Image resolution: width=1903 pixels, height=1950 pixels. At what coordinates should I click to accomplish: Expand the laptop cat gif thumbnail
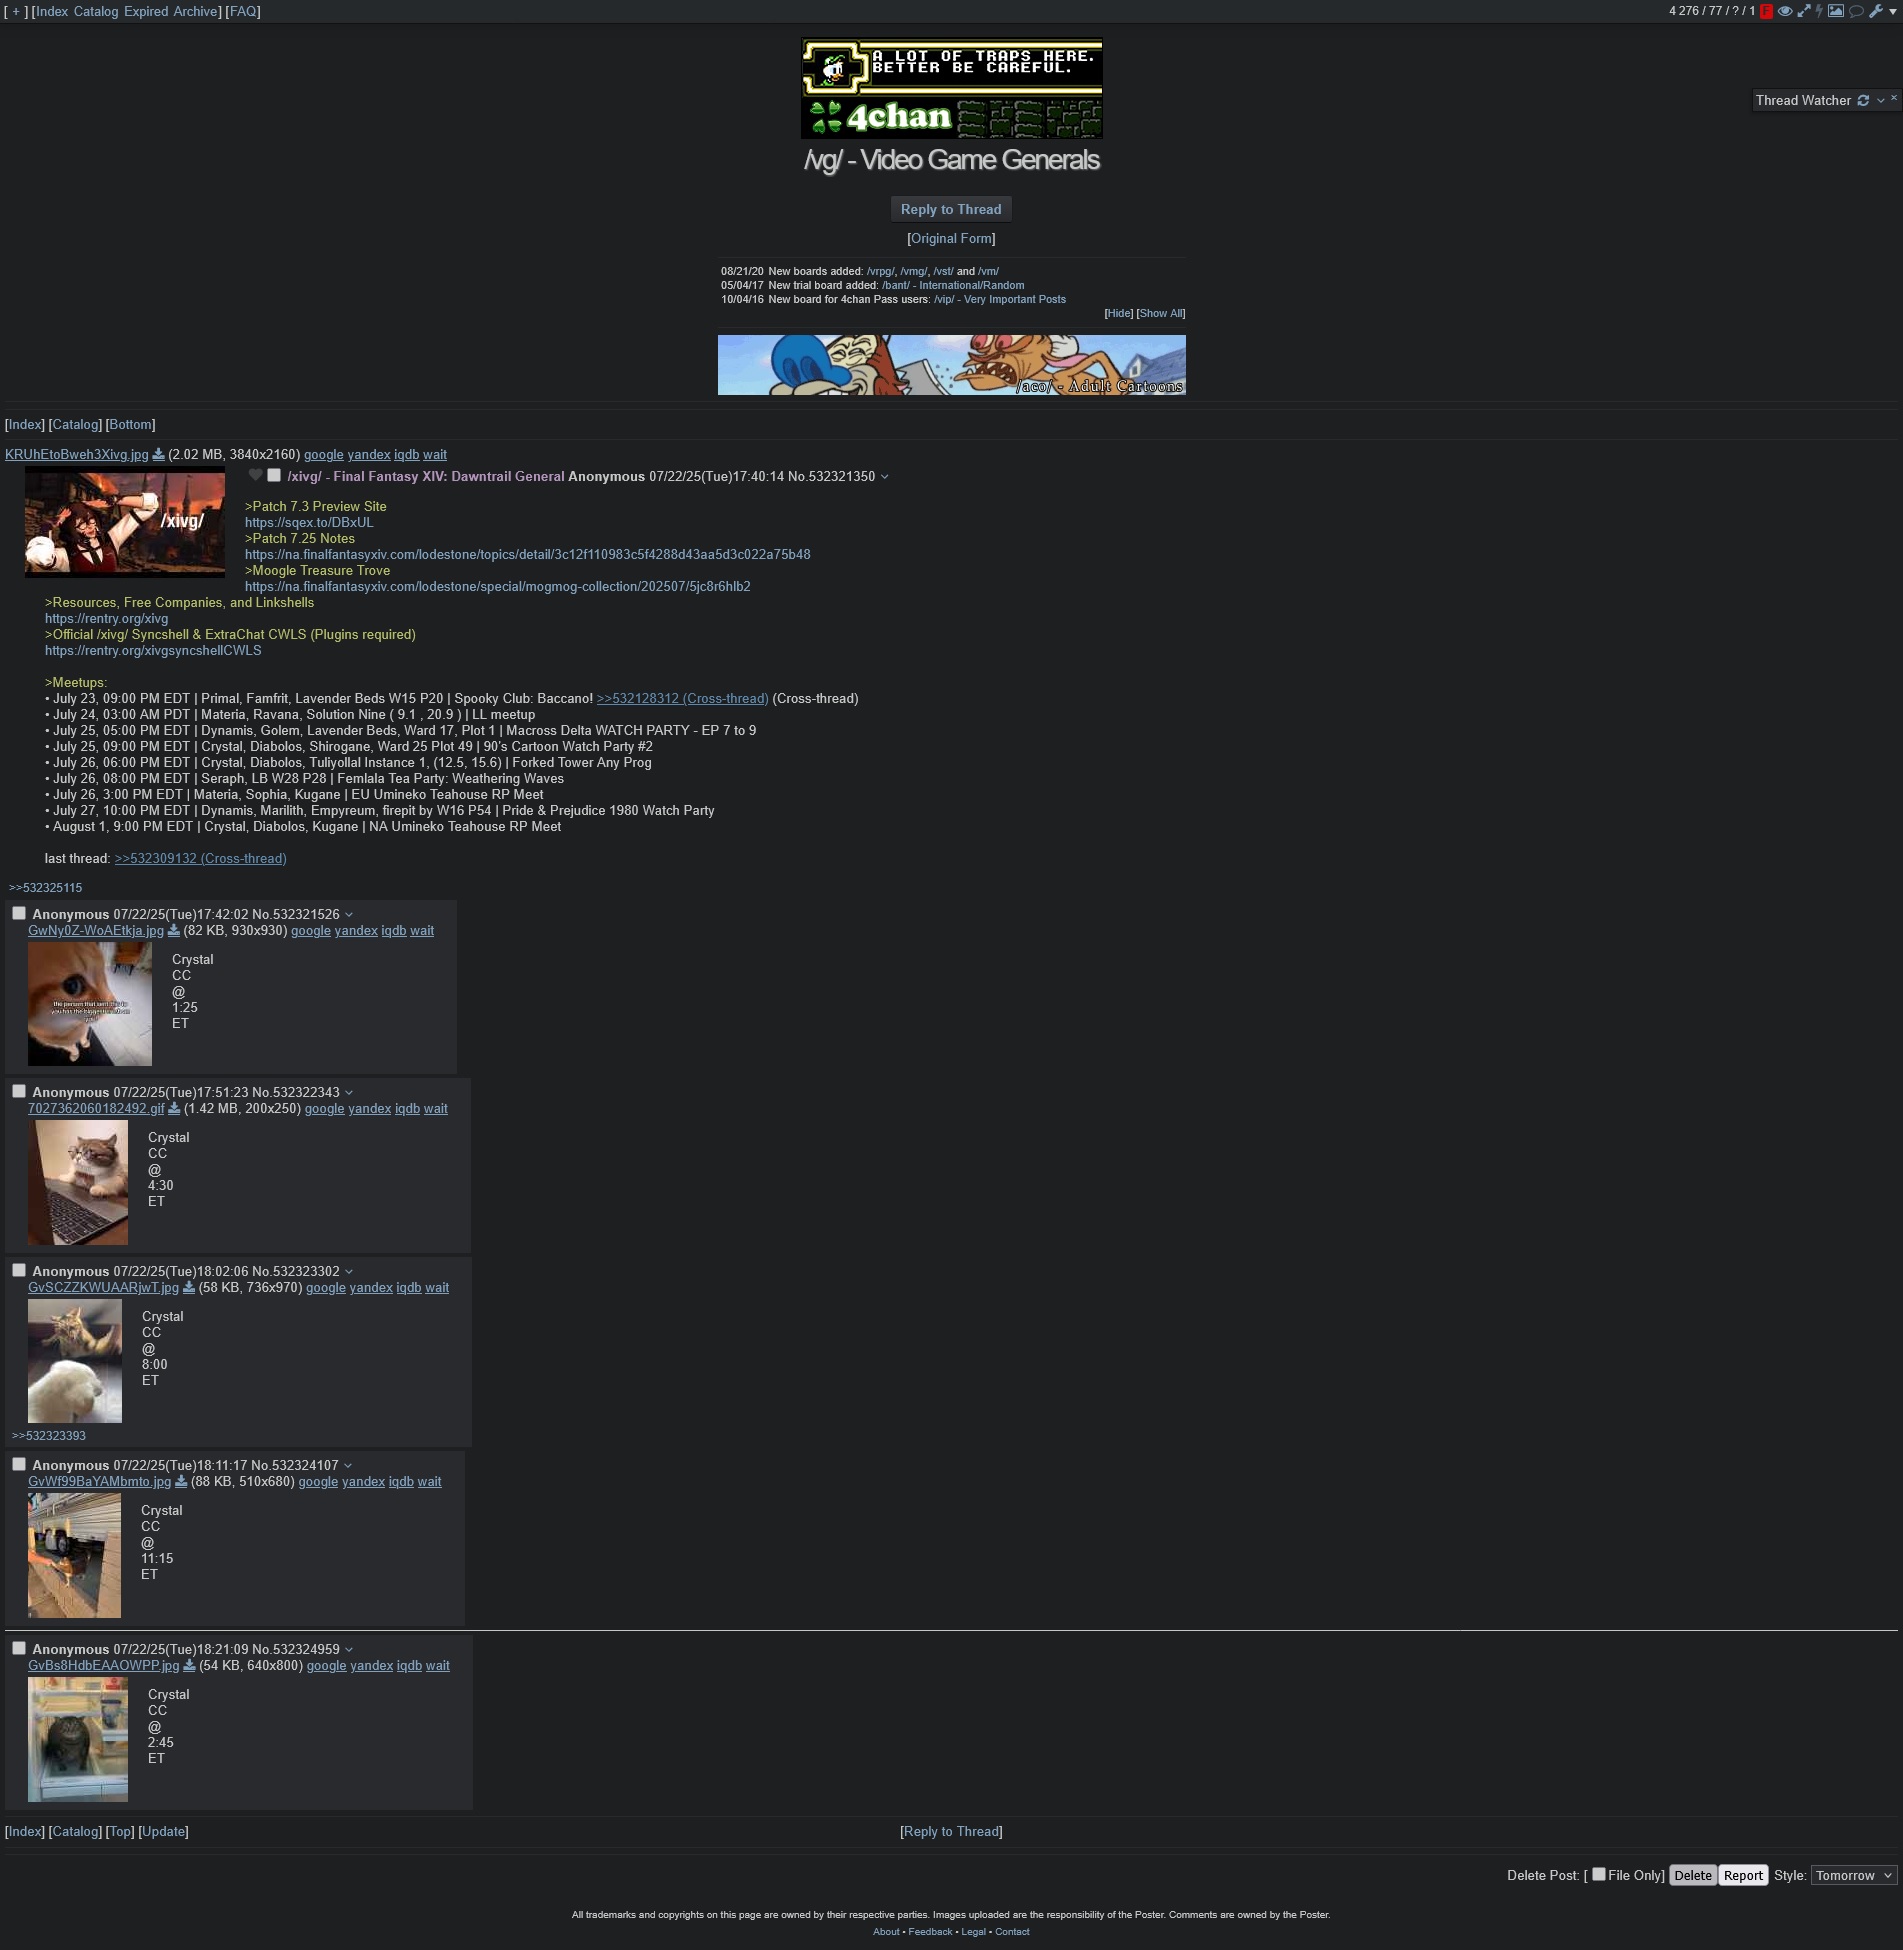pos(78,1182)
